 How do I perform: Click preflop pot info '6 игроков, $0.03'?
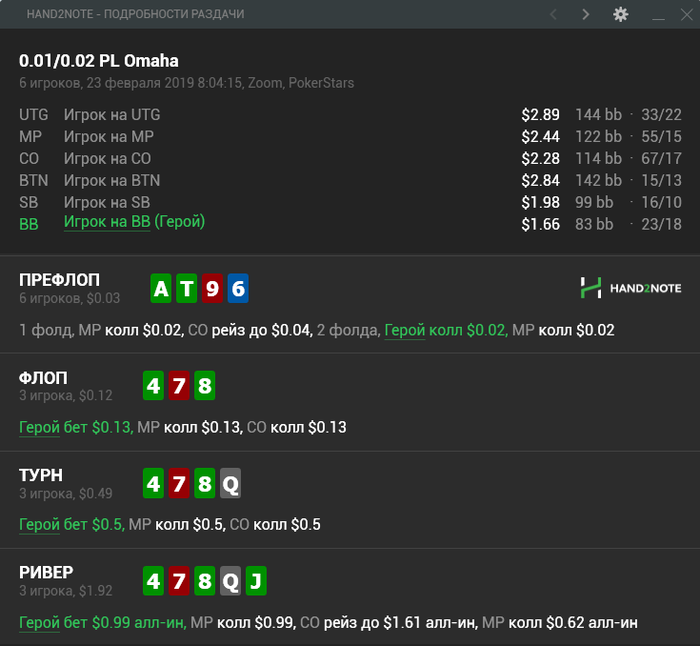pos(70,298)
